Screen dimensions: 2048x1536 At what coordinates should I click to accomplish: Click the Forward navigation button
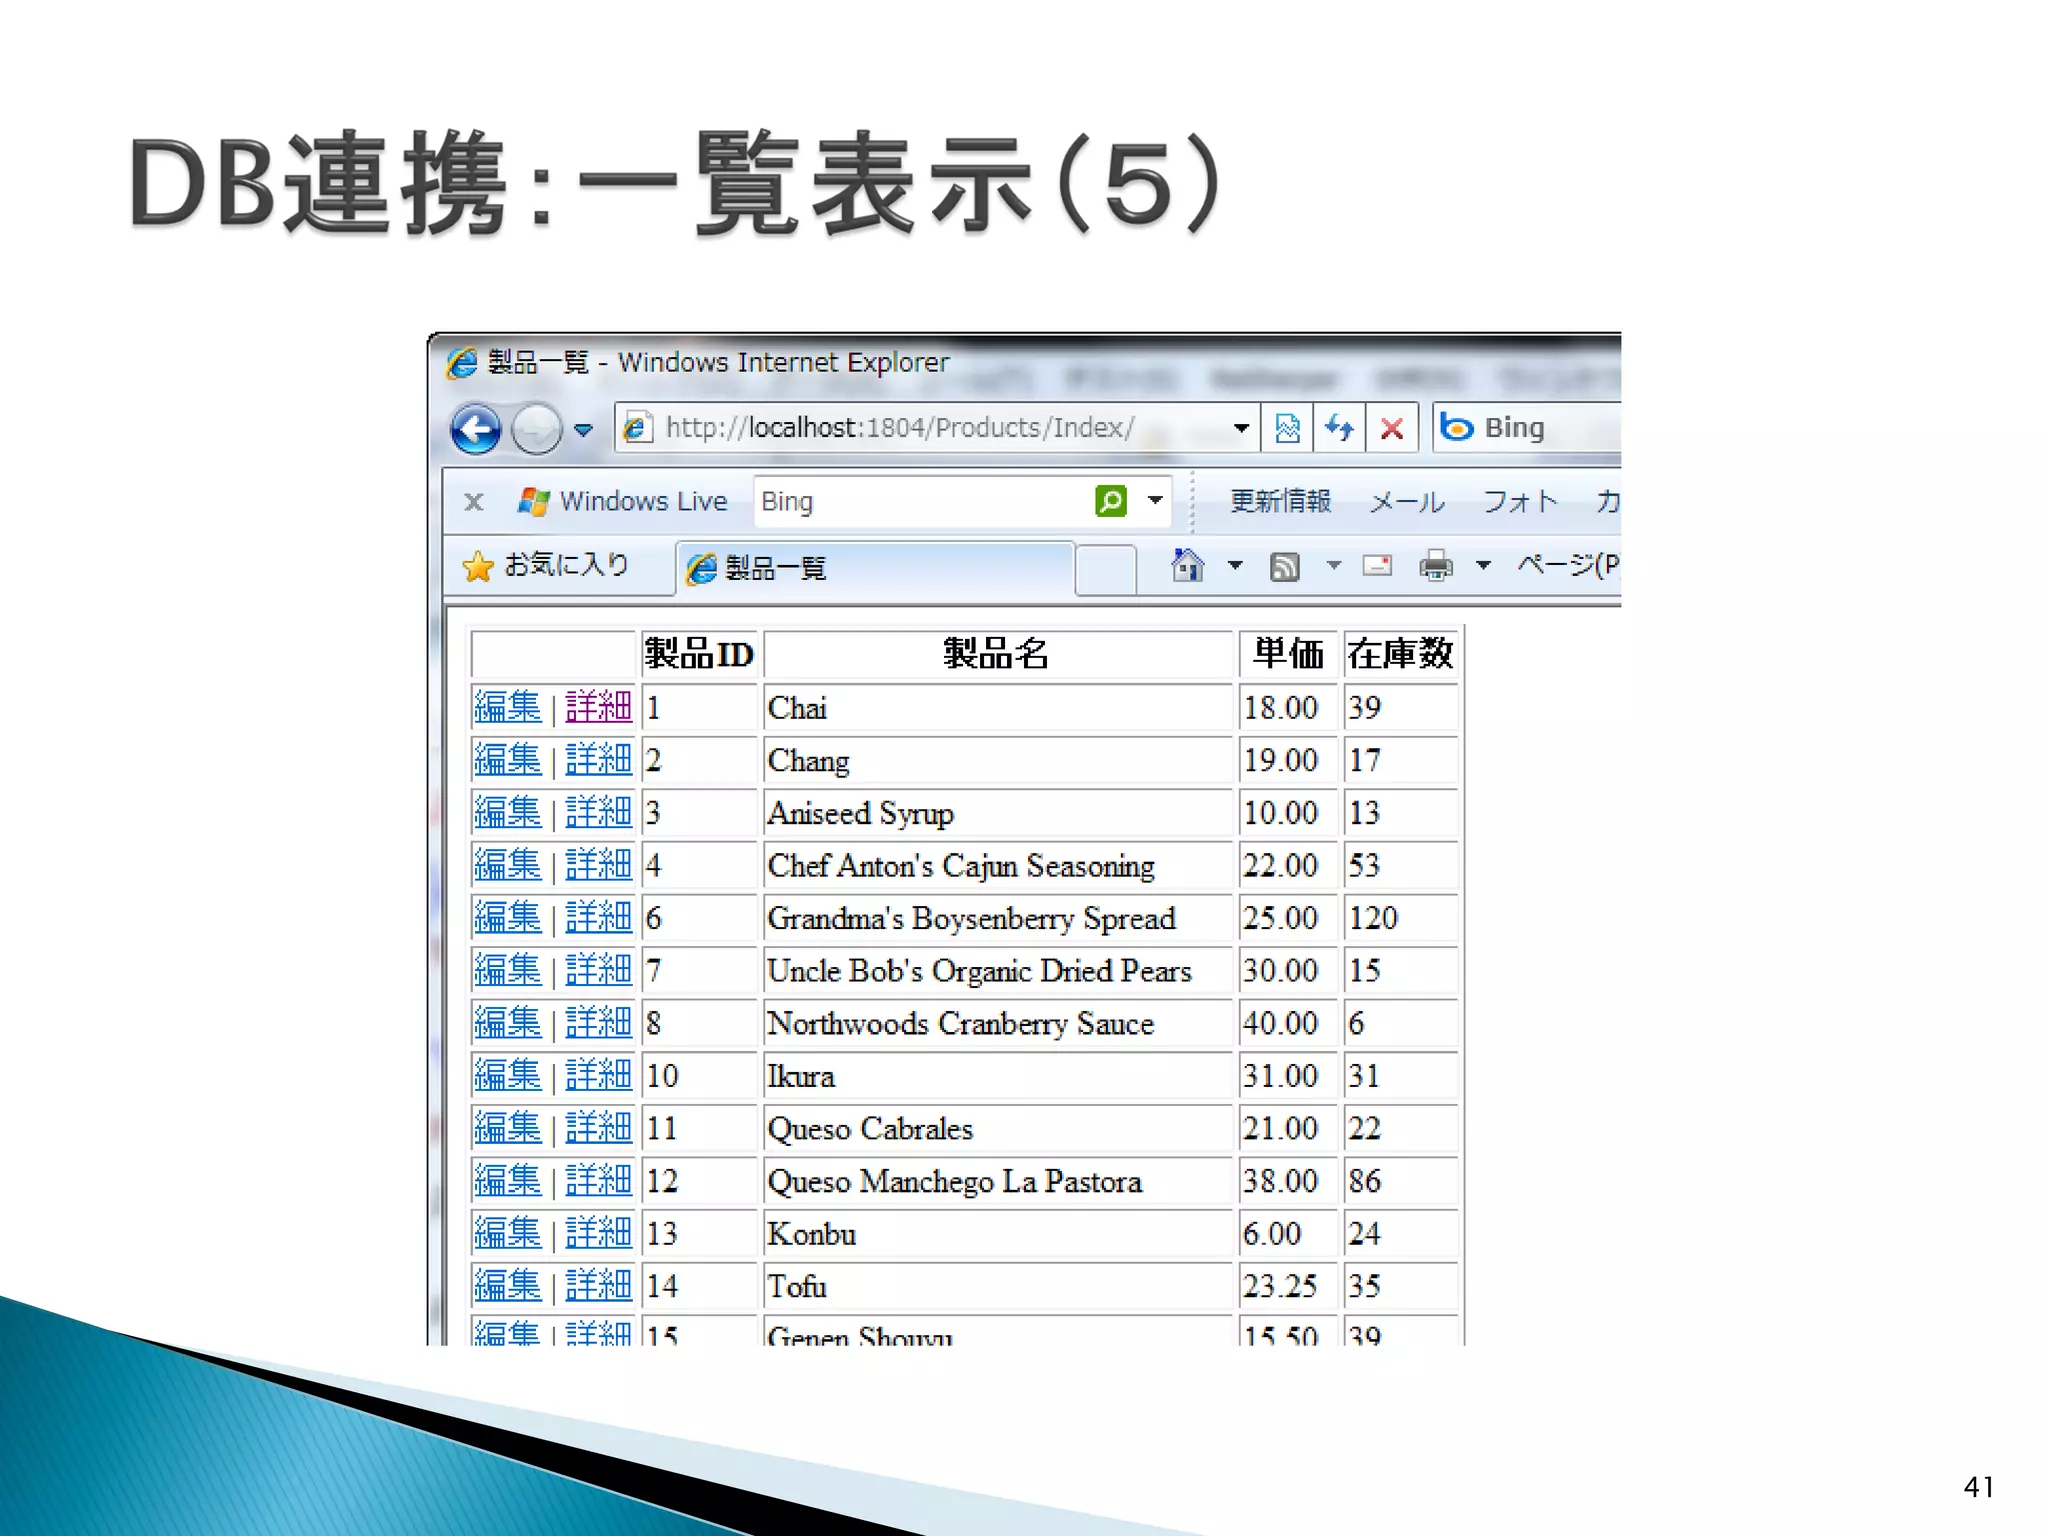tap(537, 430)
